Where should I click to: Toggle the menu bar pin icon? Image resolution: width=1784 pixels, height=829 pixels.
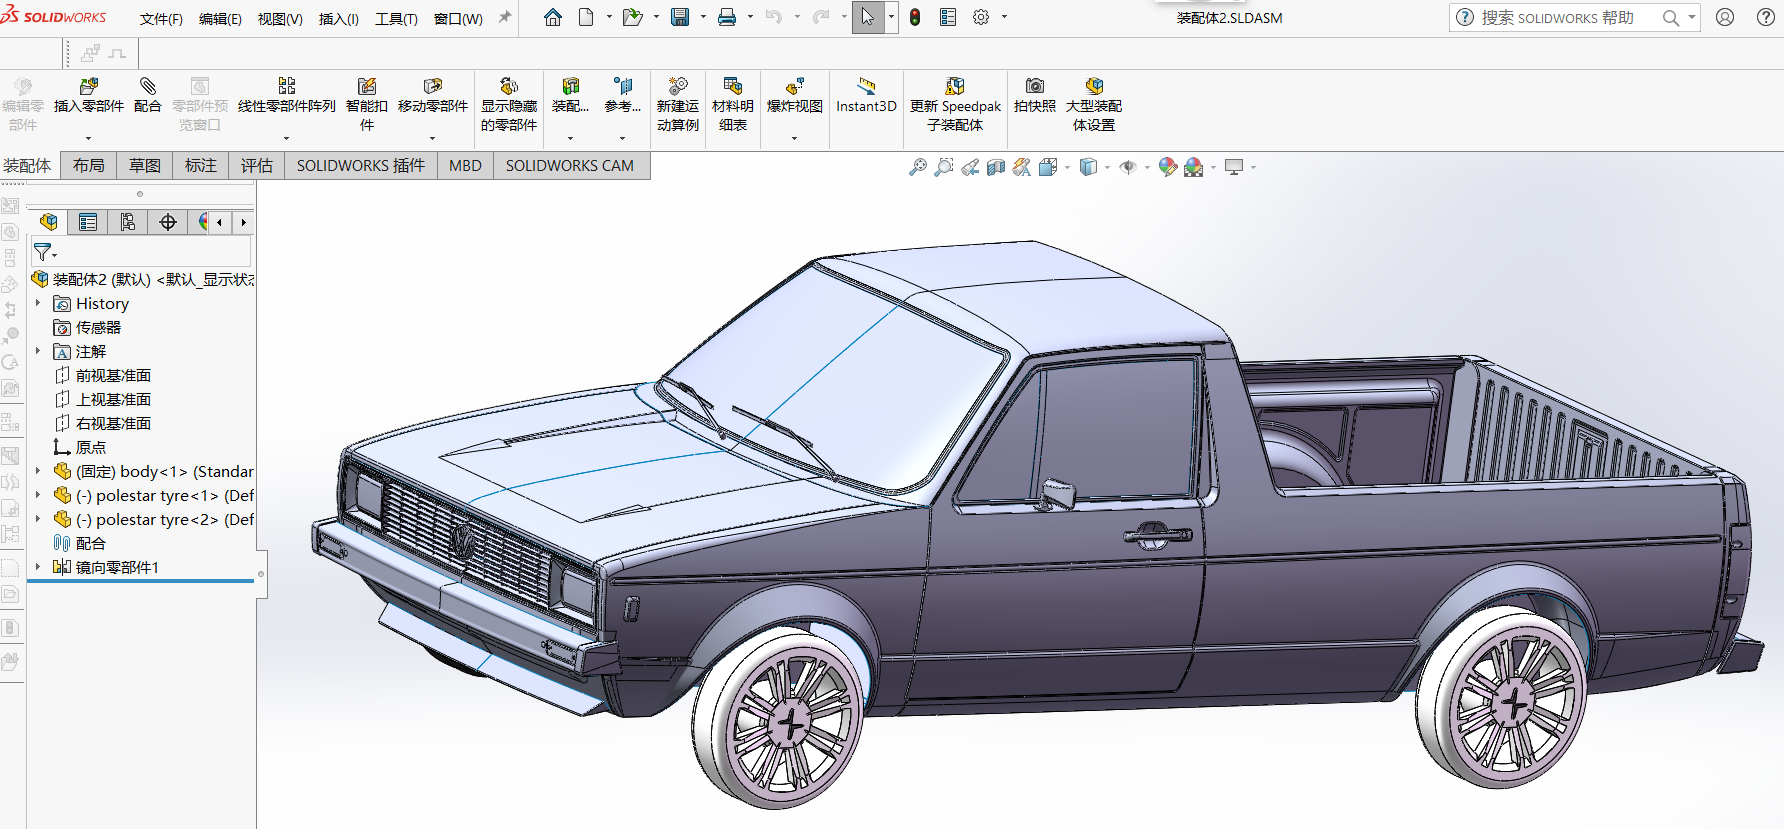tap(504, 17)
